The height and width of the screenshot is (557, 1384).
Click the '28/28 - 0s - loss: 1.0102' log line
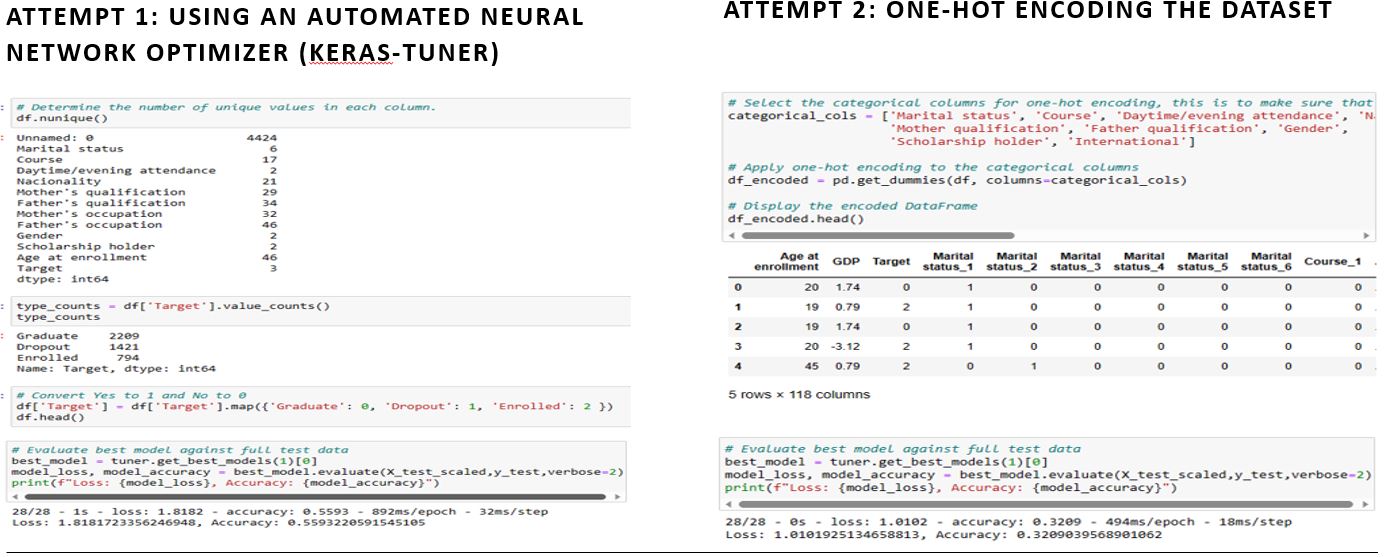click(x=1008, y=522)
